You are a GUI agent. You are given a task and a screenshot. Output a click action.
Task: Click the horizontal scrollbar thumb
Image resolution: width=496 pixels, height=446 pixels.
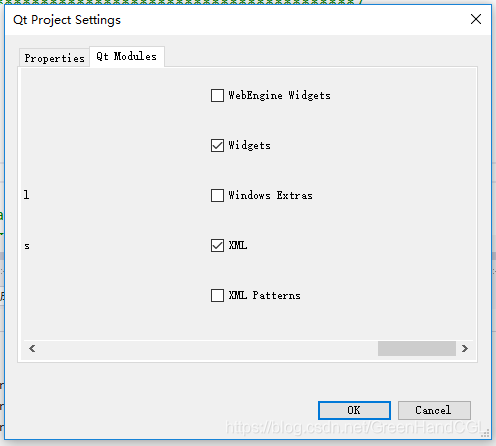tap(417, 349)
